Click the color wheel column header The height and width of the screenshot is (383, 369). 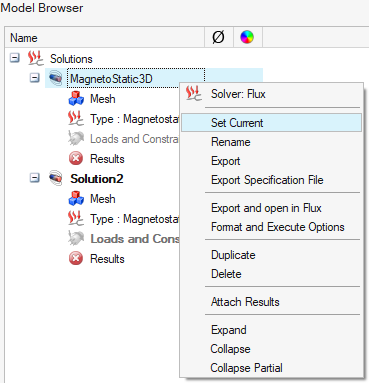(247, 37)
